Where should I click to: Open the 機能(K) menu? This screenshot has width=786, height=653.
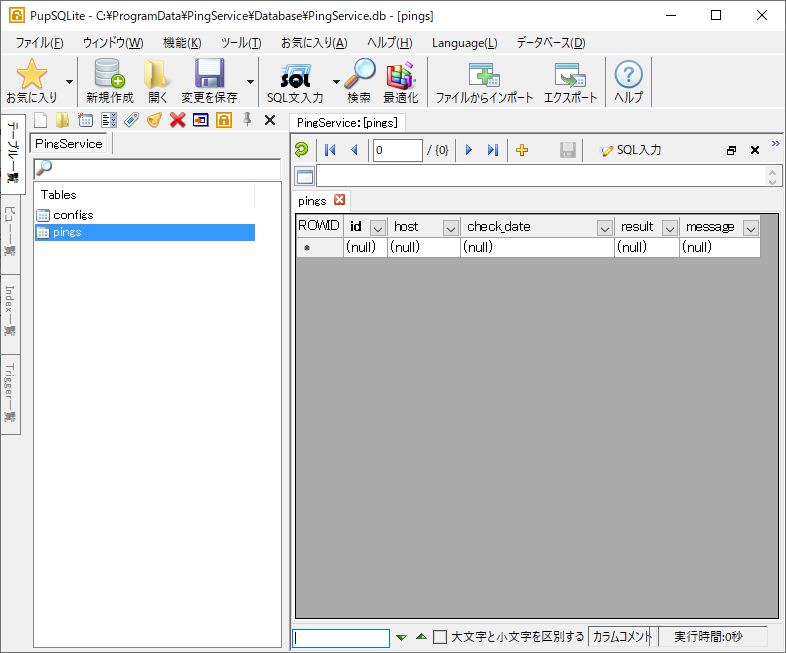[182, 43]
